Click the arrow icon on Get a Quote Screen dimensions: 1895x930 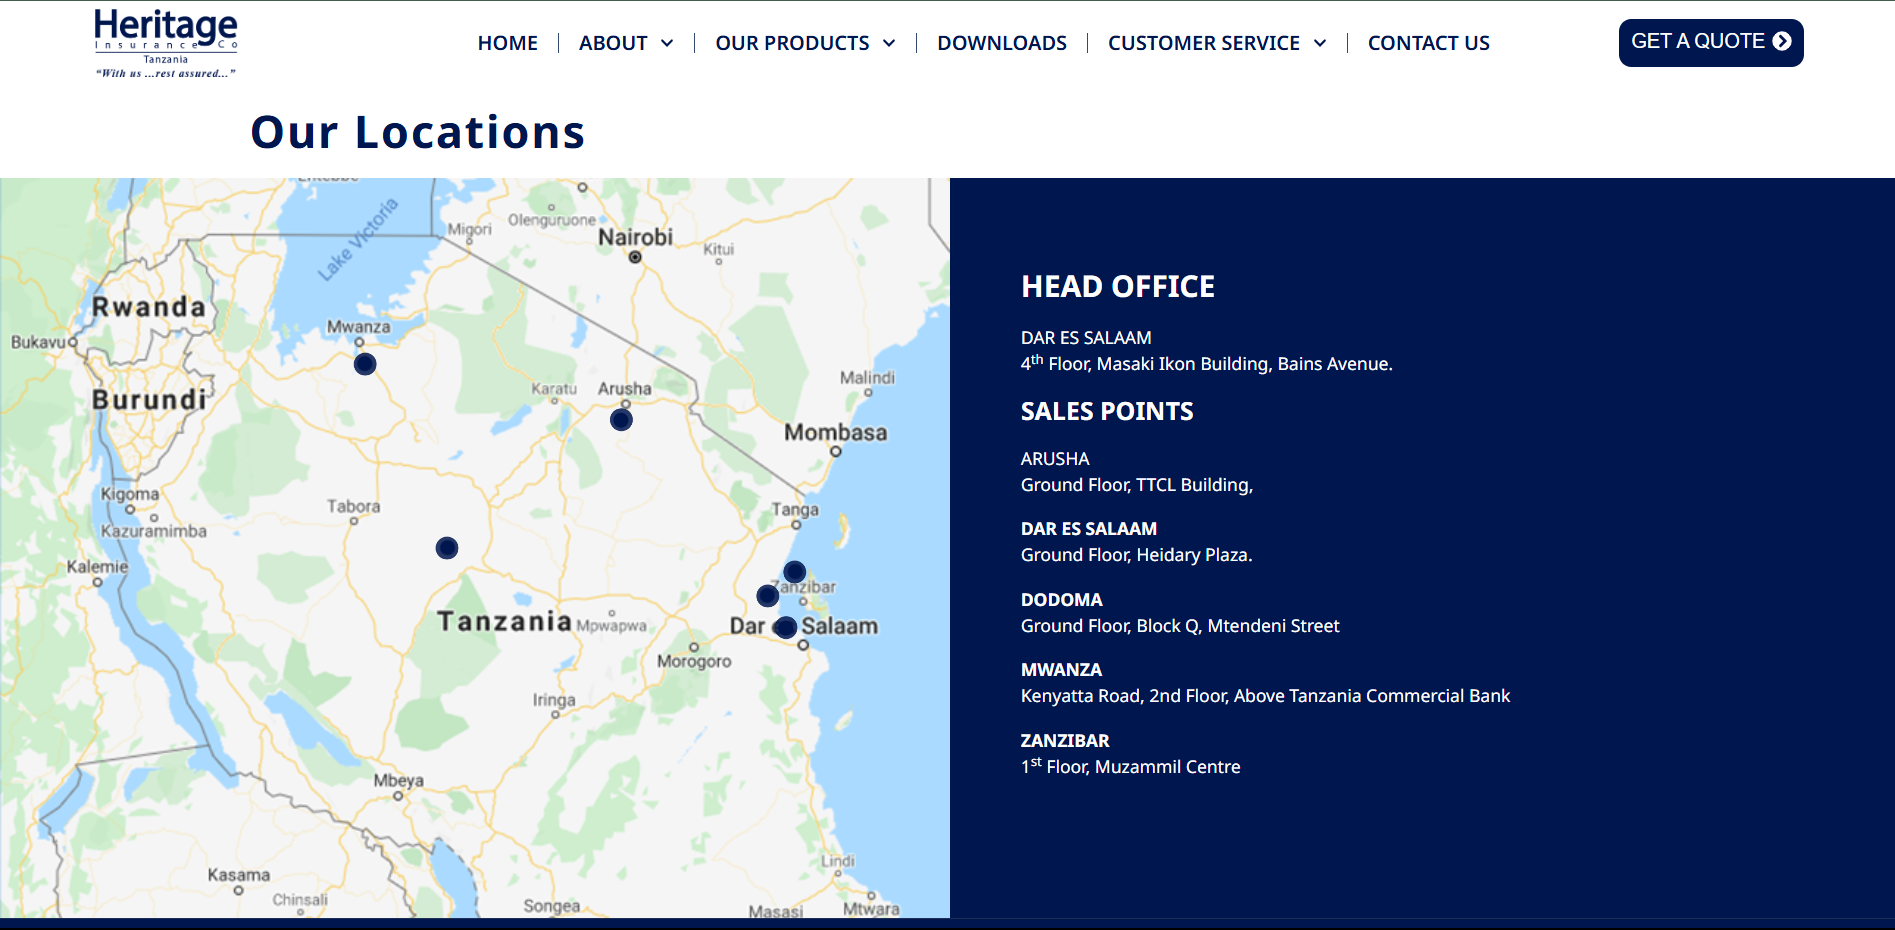1782,42
